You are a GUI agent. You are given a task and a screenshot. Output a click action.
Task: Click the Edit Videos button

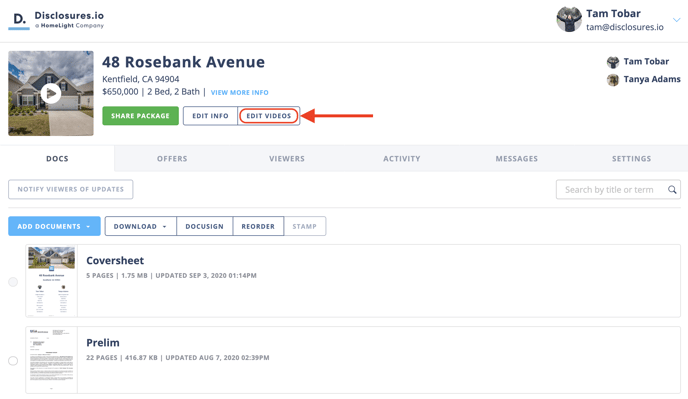pos(269,116)
